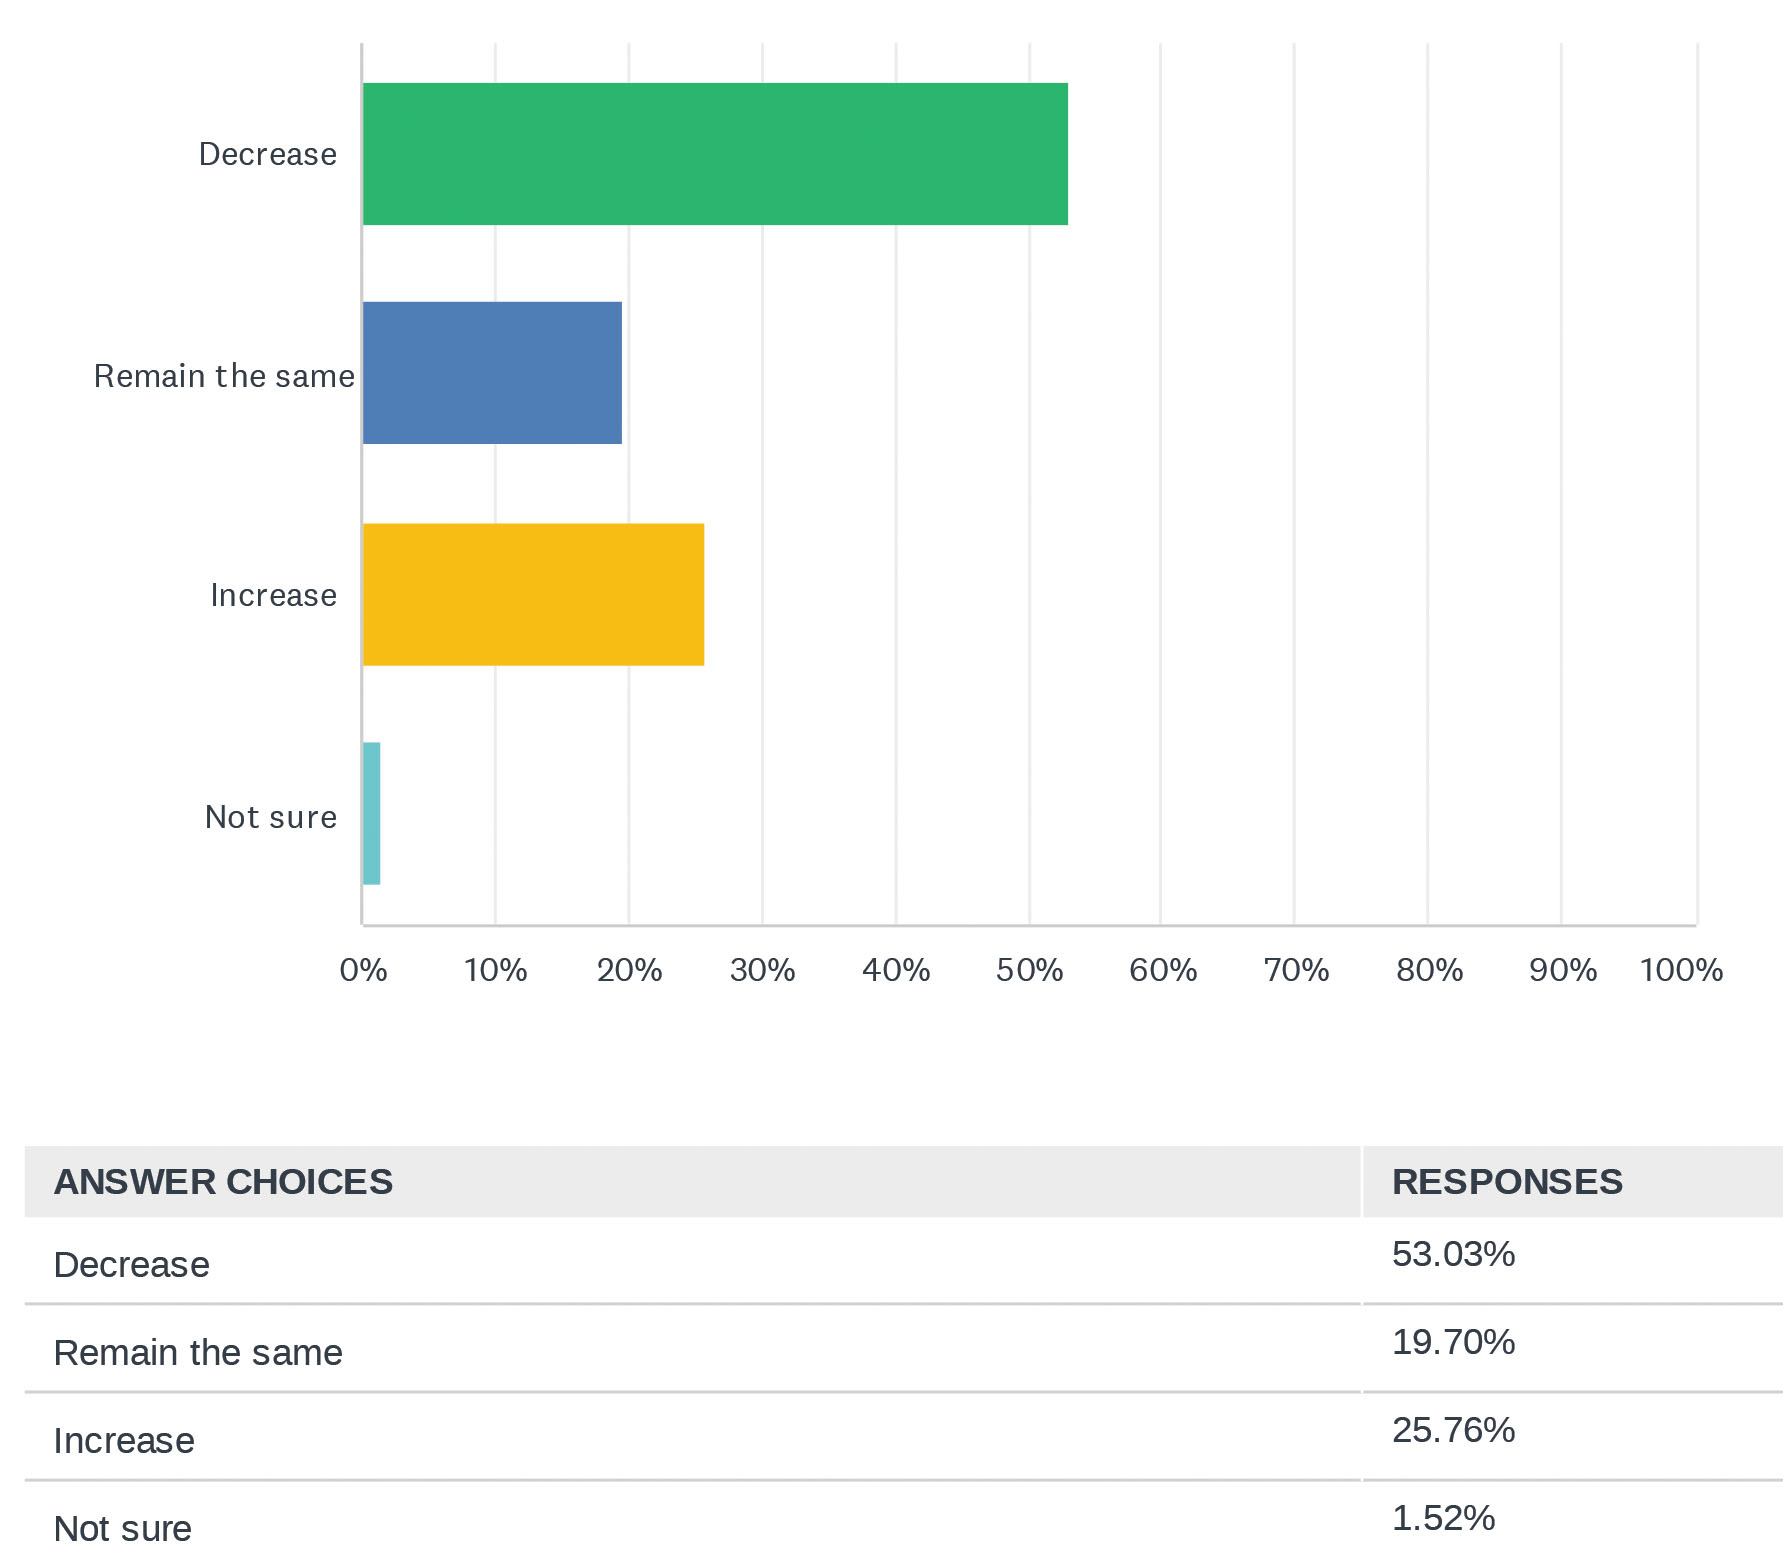1783x1561 pixels.
Task: Click the yellow Increase bar
Action: (x=533, y=594)
